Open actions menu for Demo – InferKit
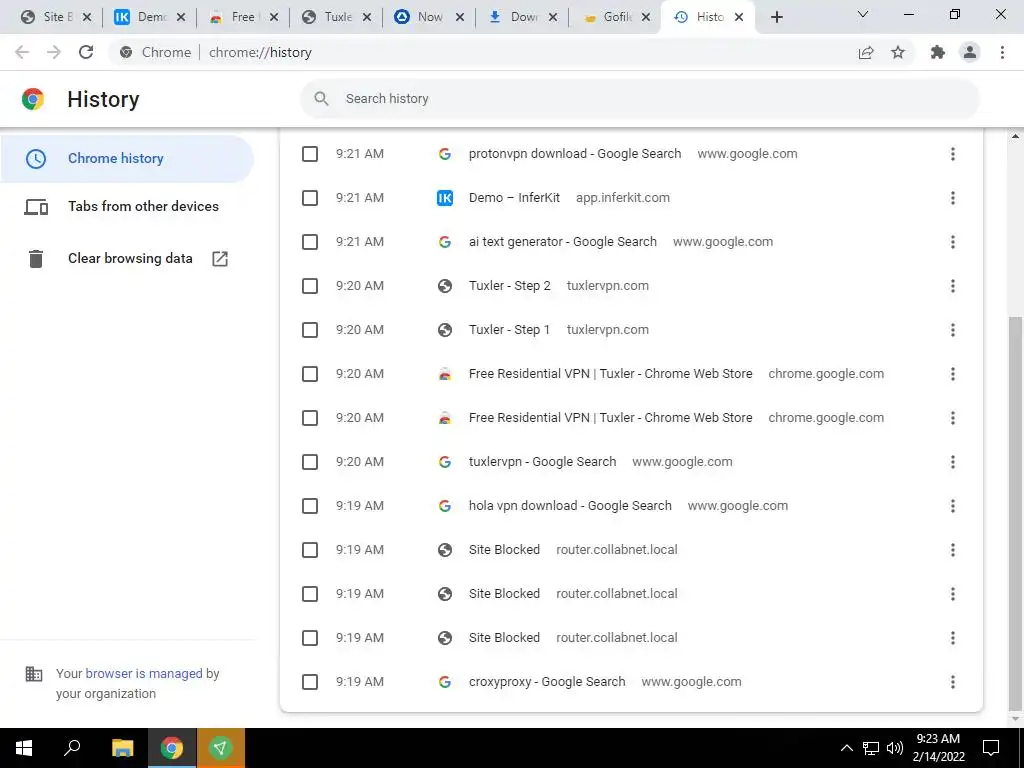 (953, 198)
